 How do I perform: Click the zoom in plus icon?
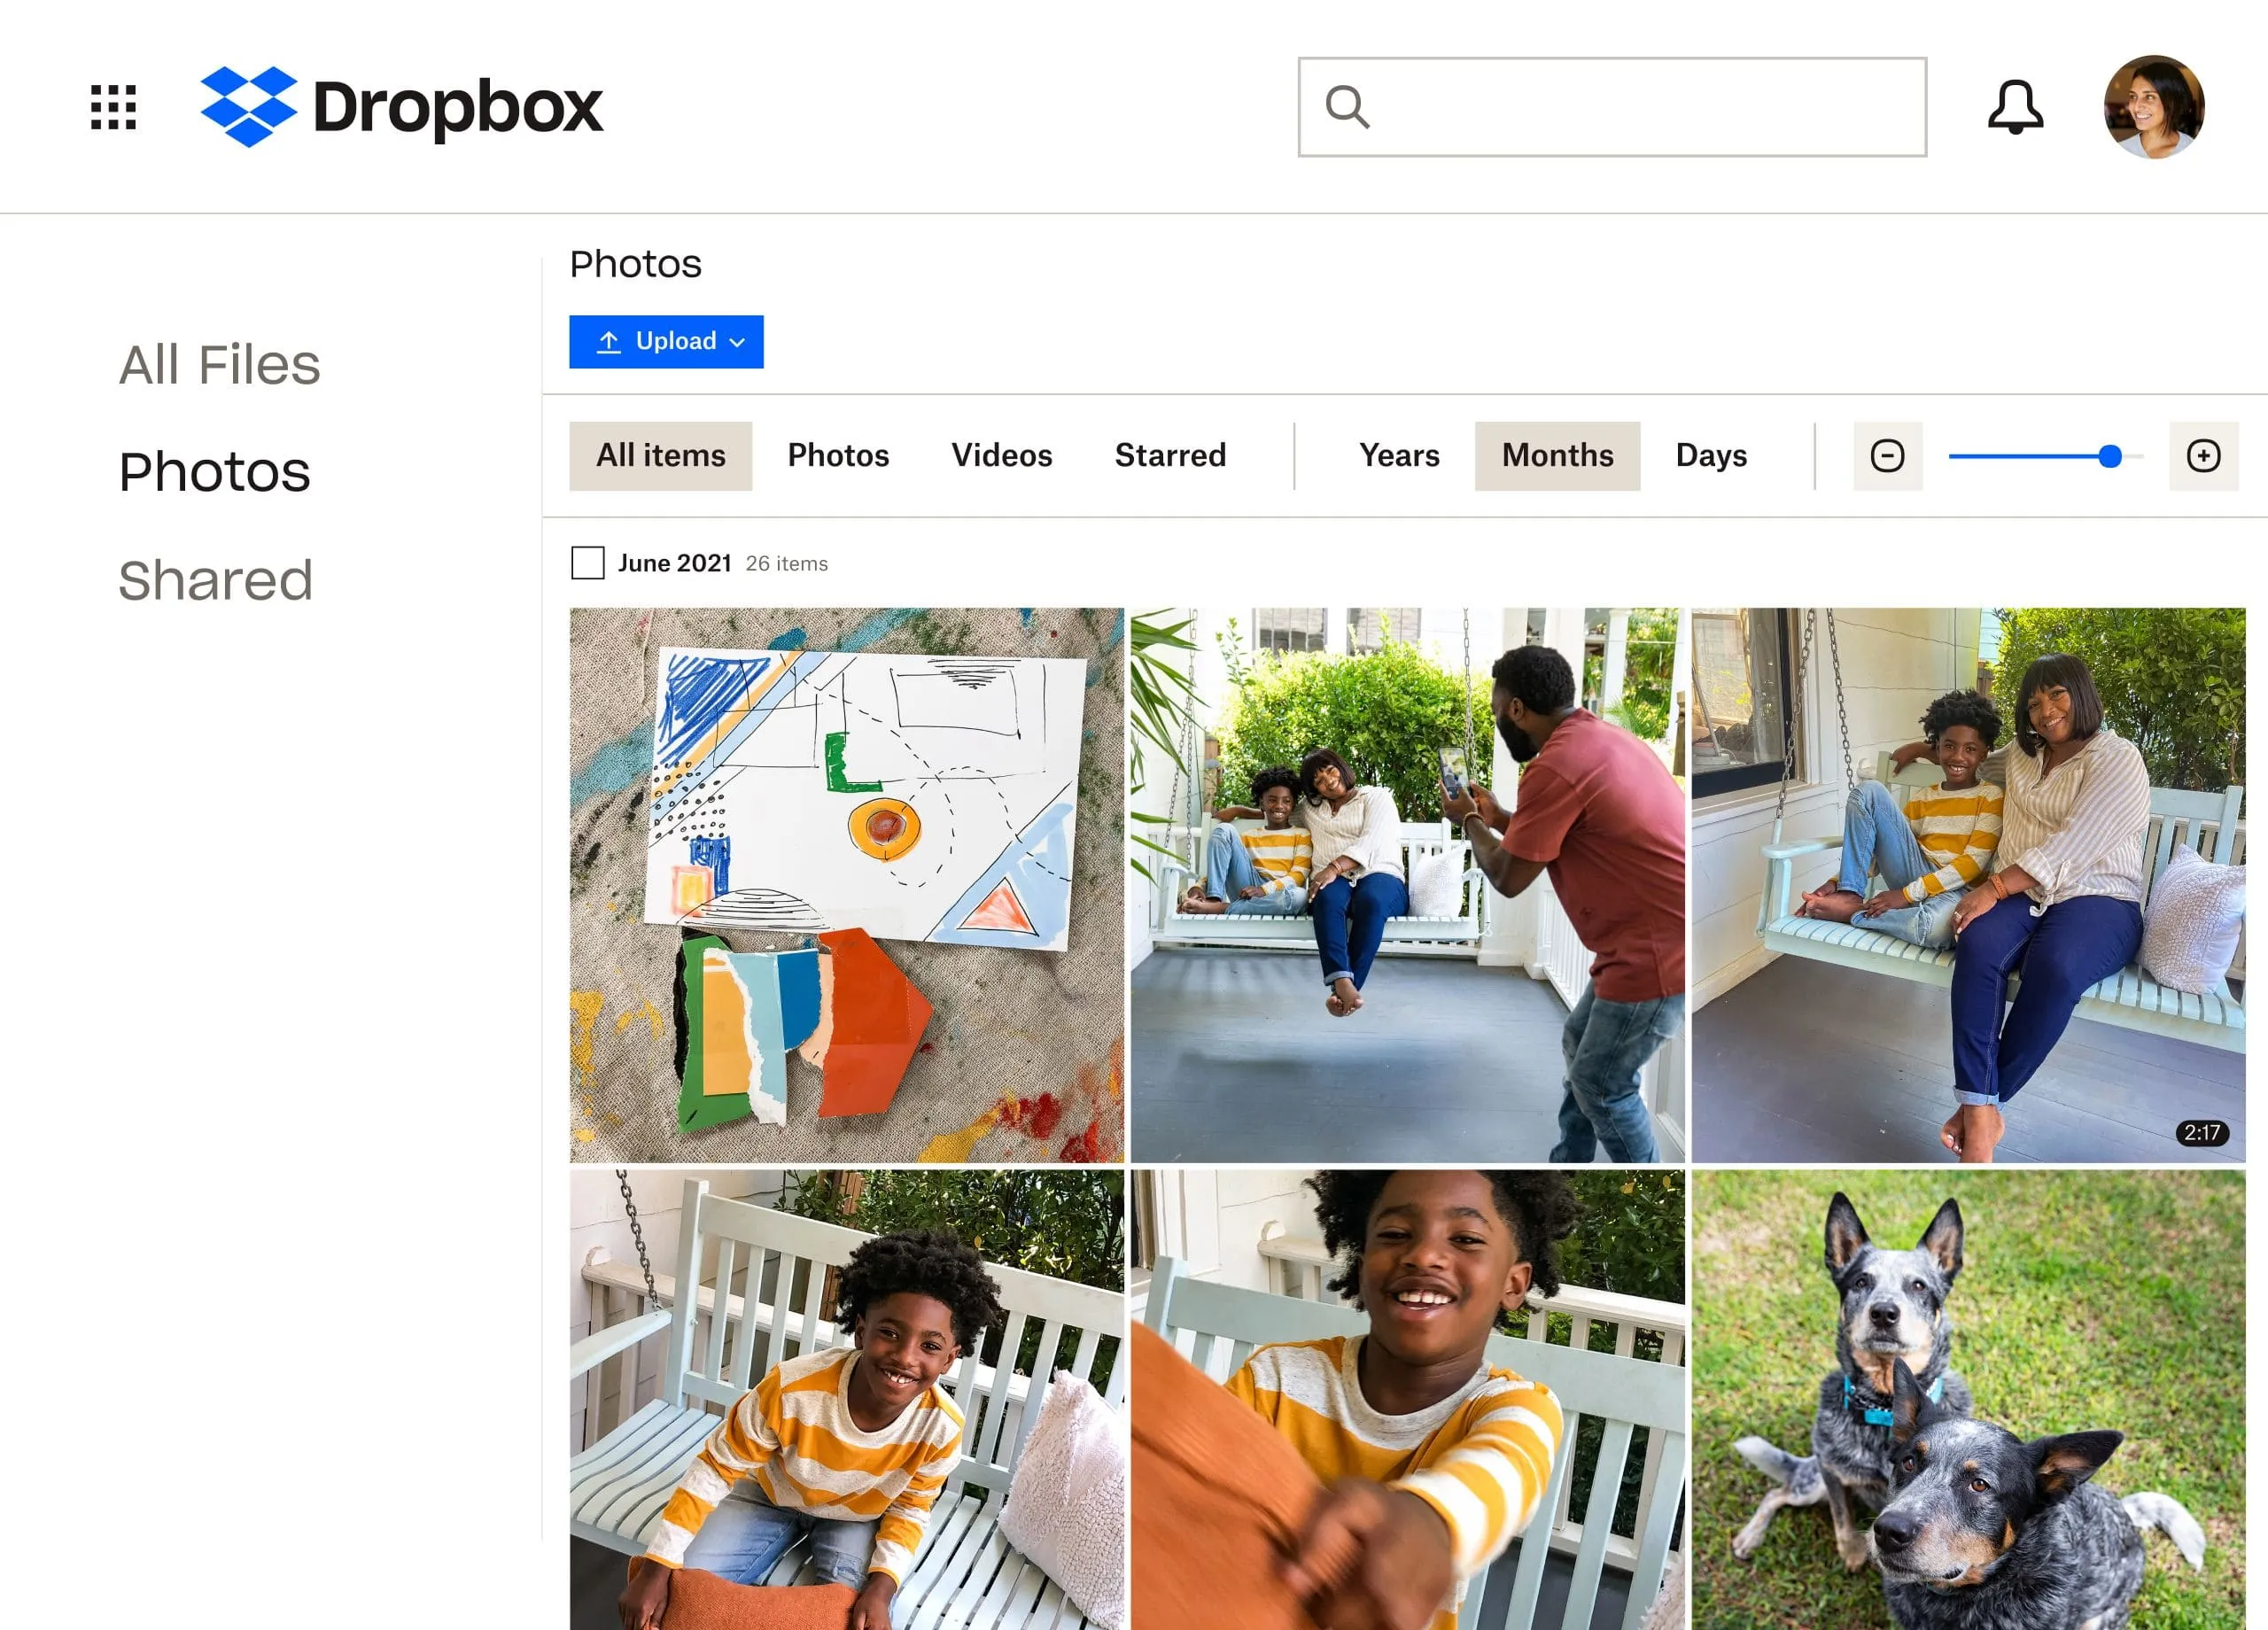pos(2204,456)
